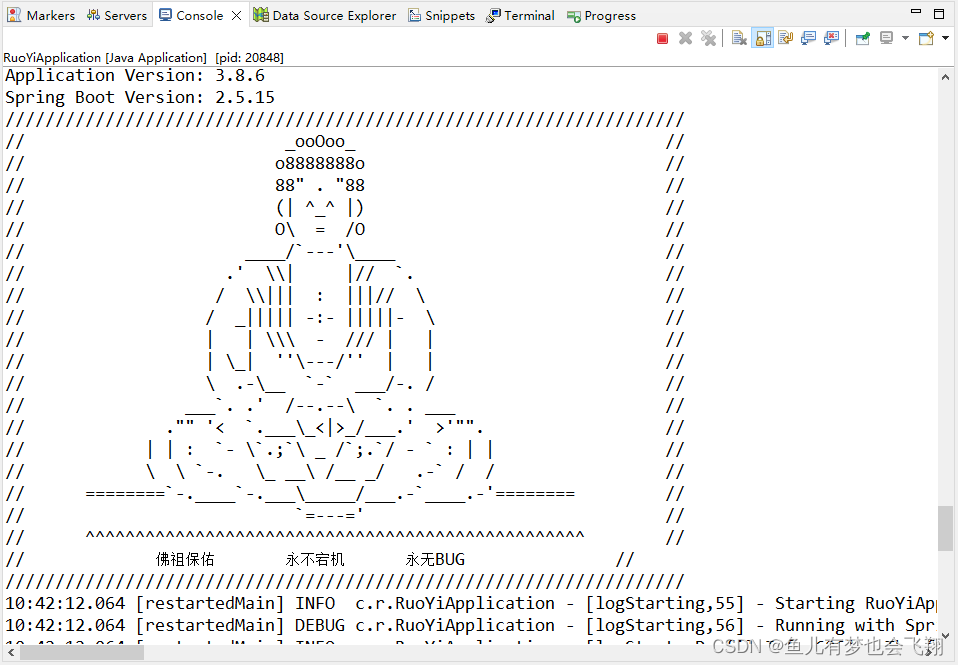Click horizontal scrollbar left arrow
Viewport: 958px width, 665px height.
tap(11, 653)
